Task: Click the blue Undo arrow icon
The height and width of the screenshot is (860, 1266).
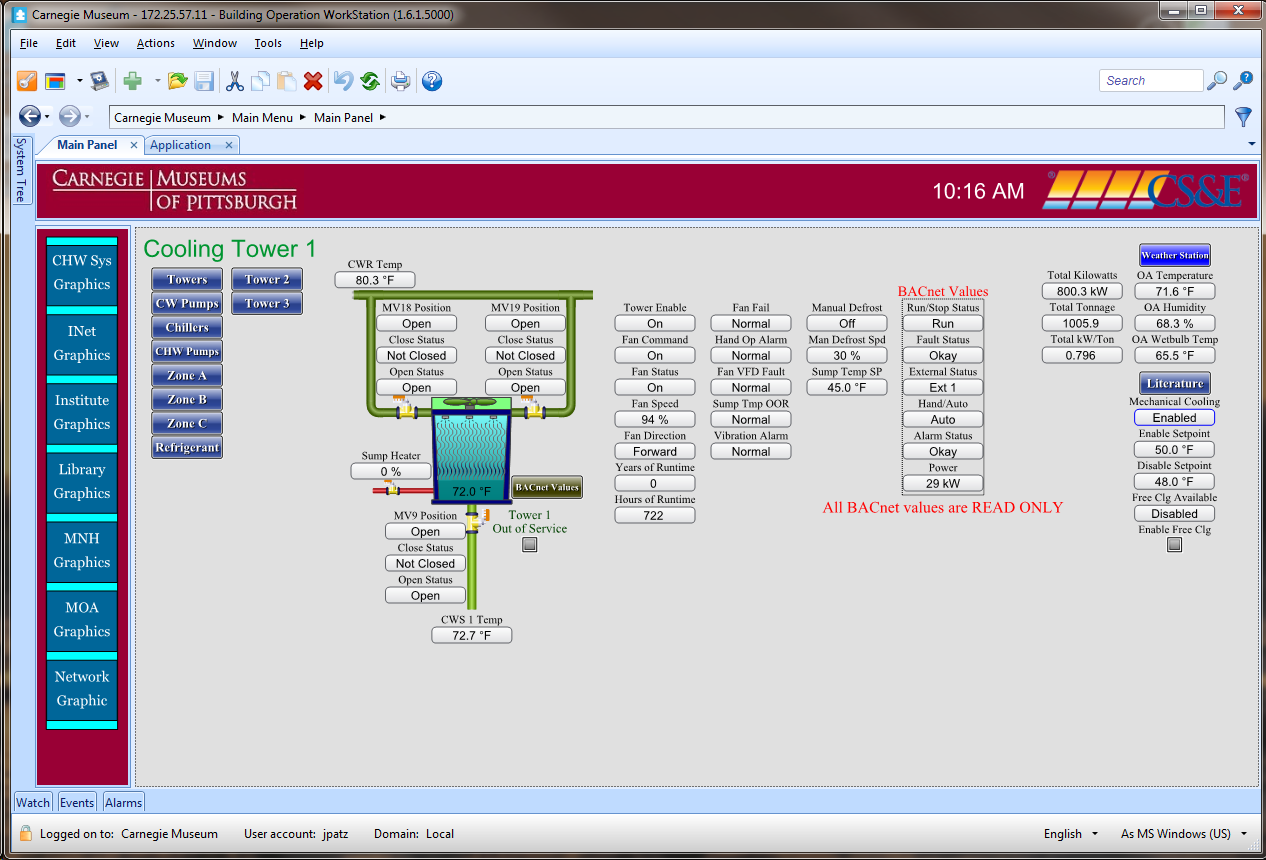Action: click(x=344, y=81)
